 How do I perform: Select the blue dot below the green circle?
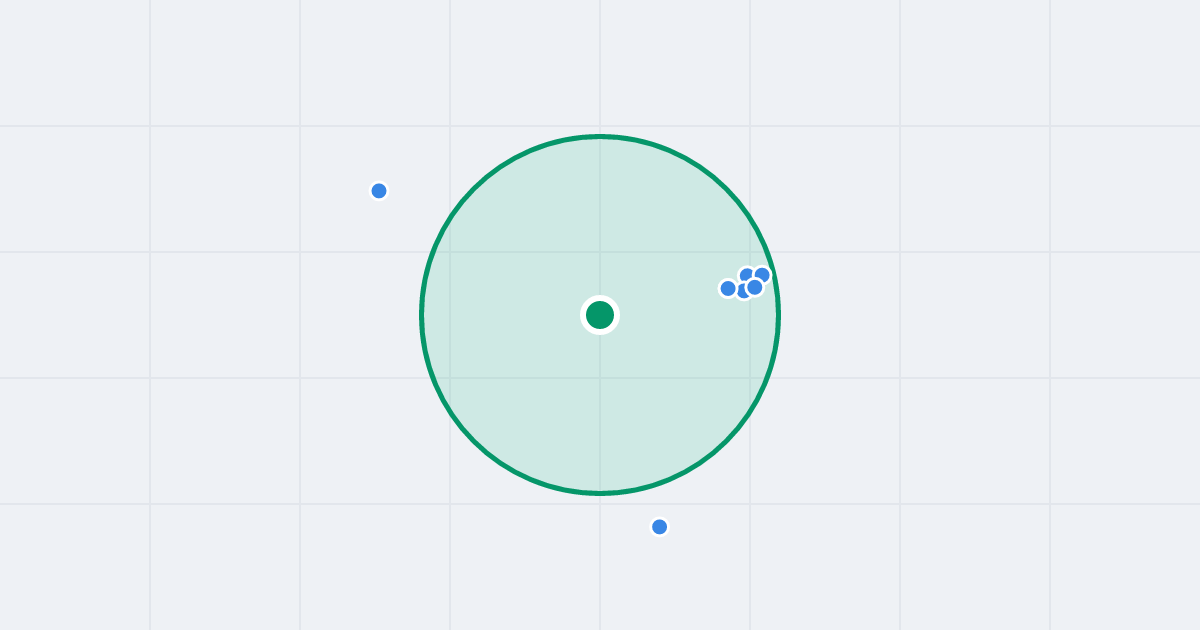click(x=659, y=527)
